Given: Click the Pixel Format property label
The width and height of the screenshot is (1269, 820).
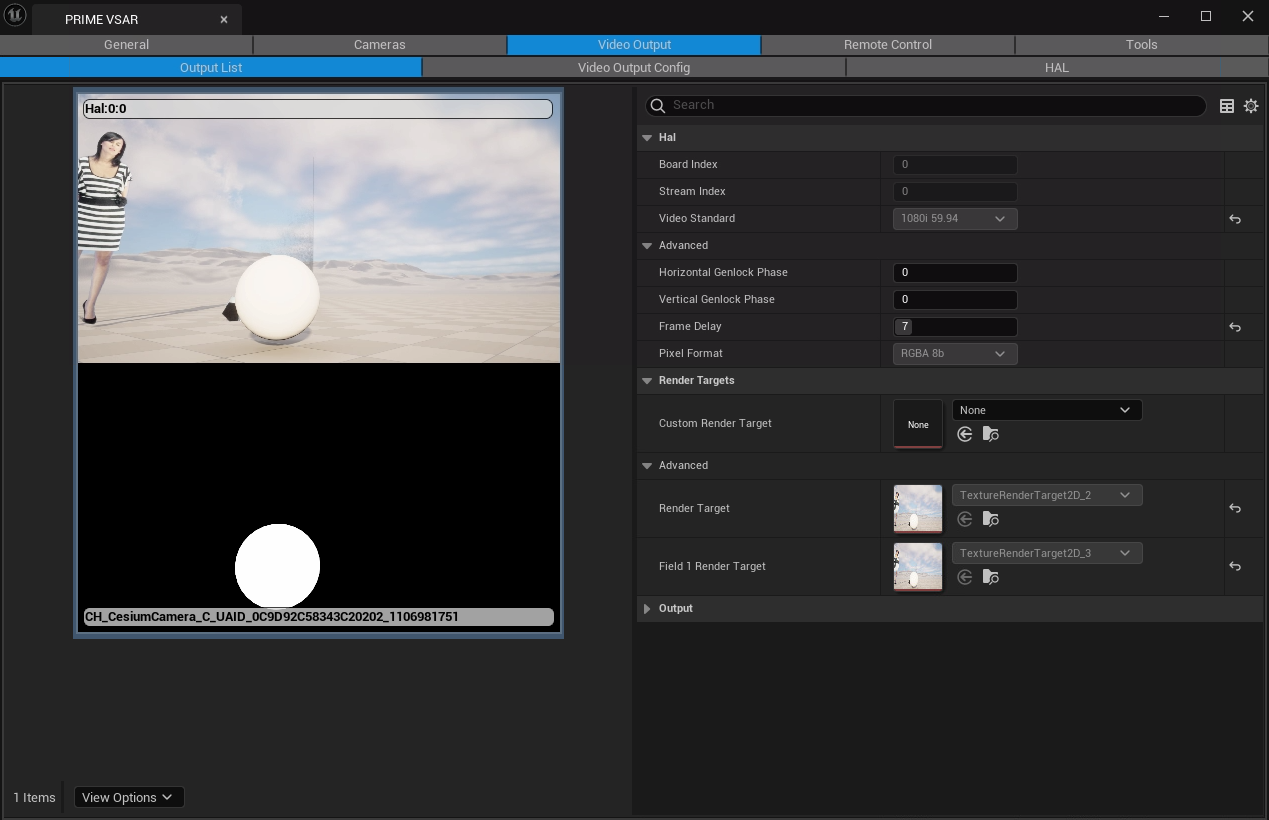Looking at the screenshot, I should (691, 354).
